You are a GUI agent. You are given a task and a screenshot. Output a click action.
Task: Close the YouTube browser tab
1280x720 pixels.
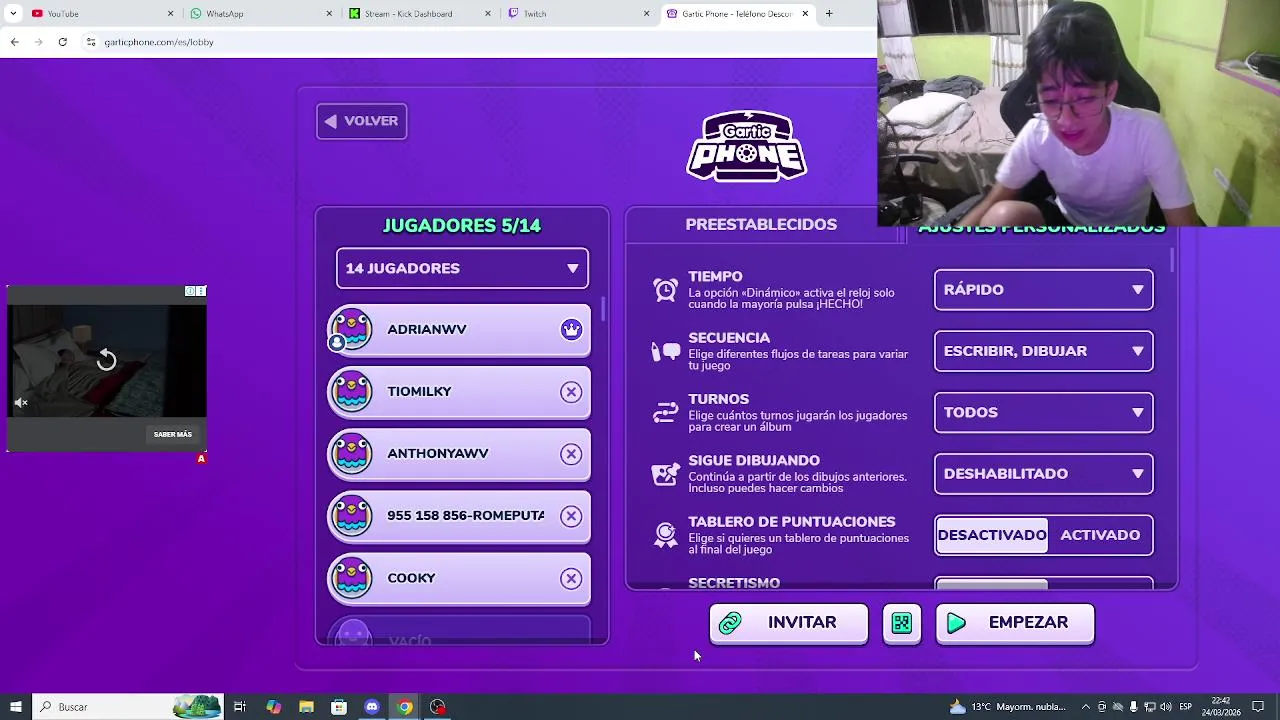[170, 13]
